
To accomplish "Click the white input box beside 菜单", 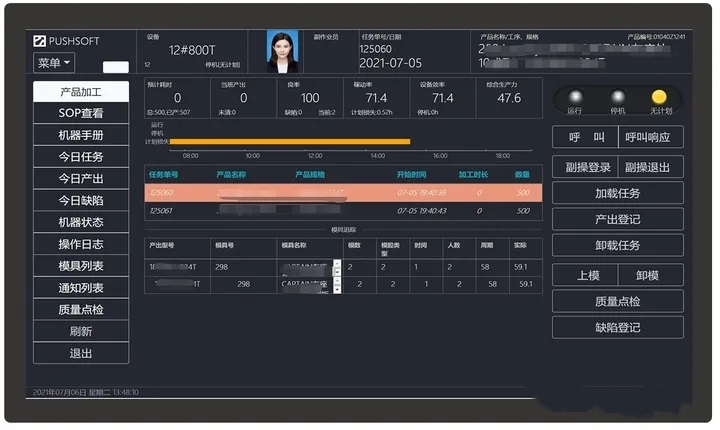I will pos(116,67).
